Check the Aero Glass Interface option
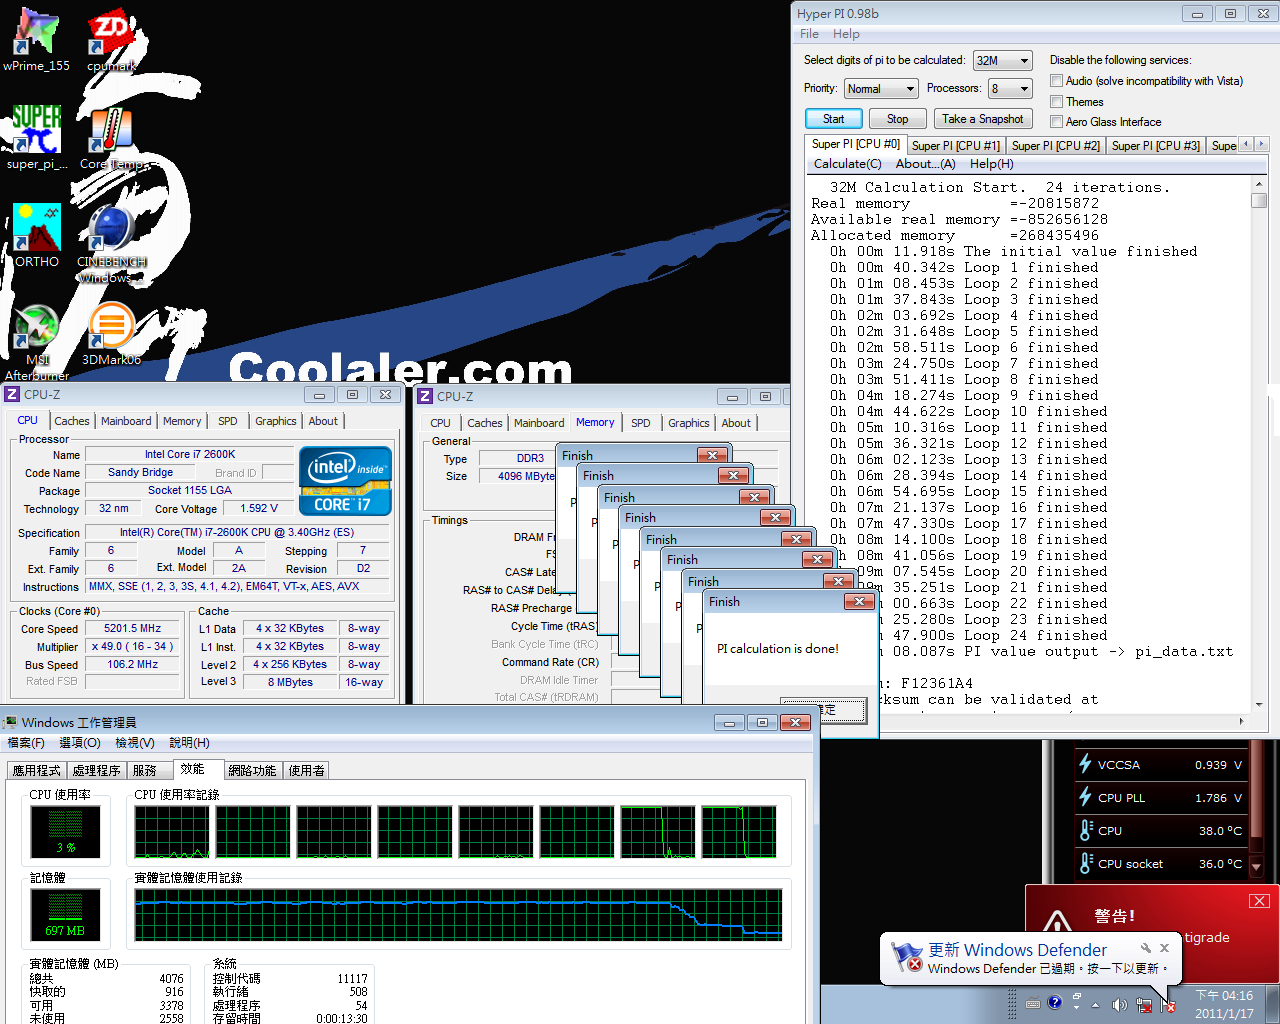This screenshot has height=1024, width=1280. (1056, 122)
